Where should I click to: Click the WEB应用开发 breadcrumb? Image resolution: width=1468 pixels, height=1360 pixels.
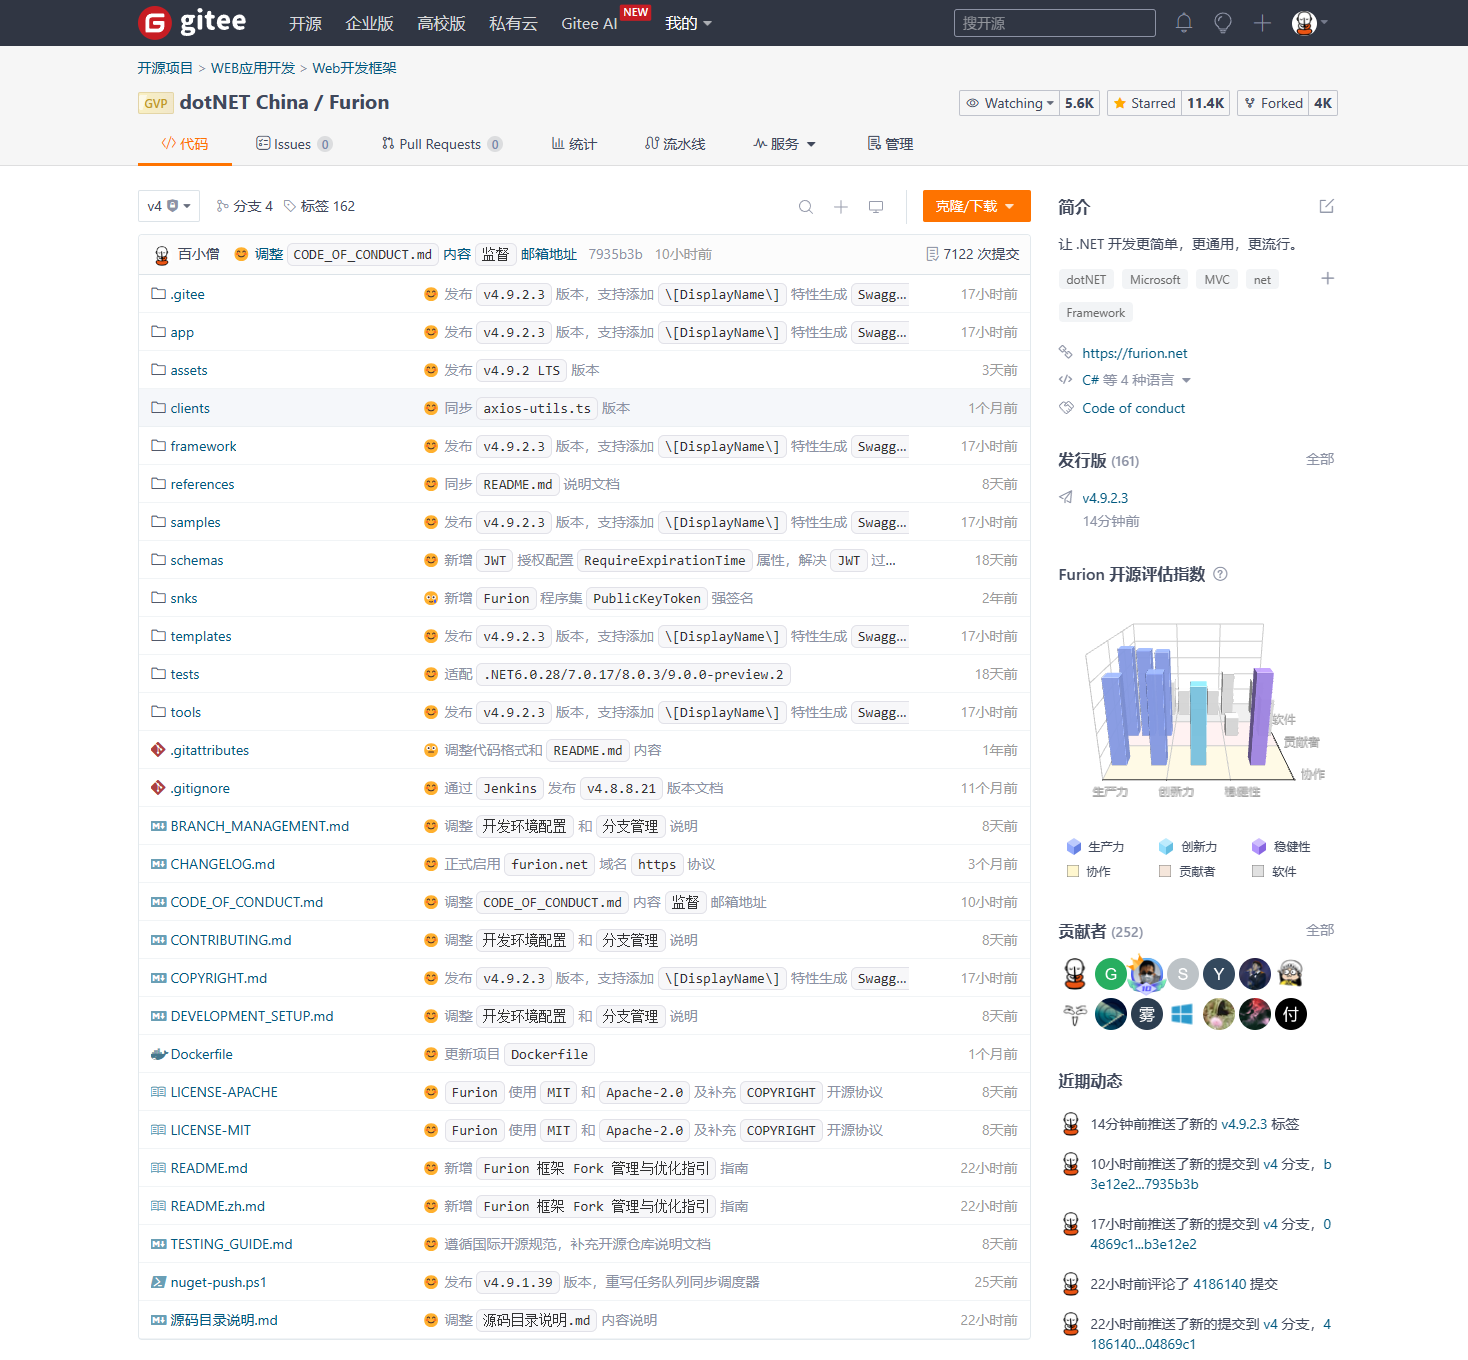coord(253,68)
